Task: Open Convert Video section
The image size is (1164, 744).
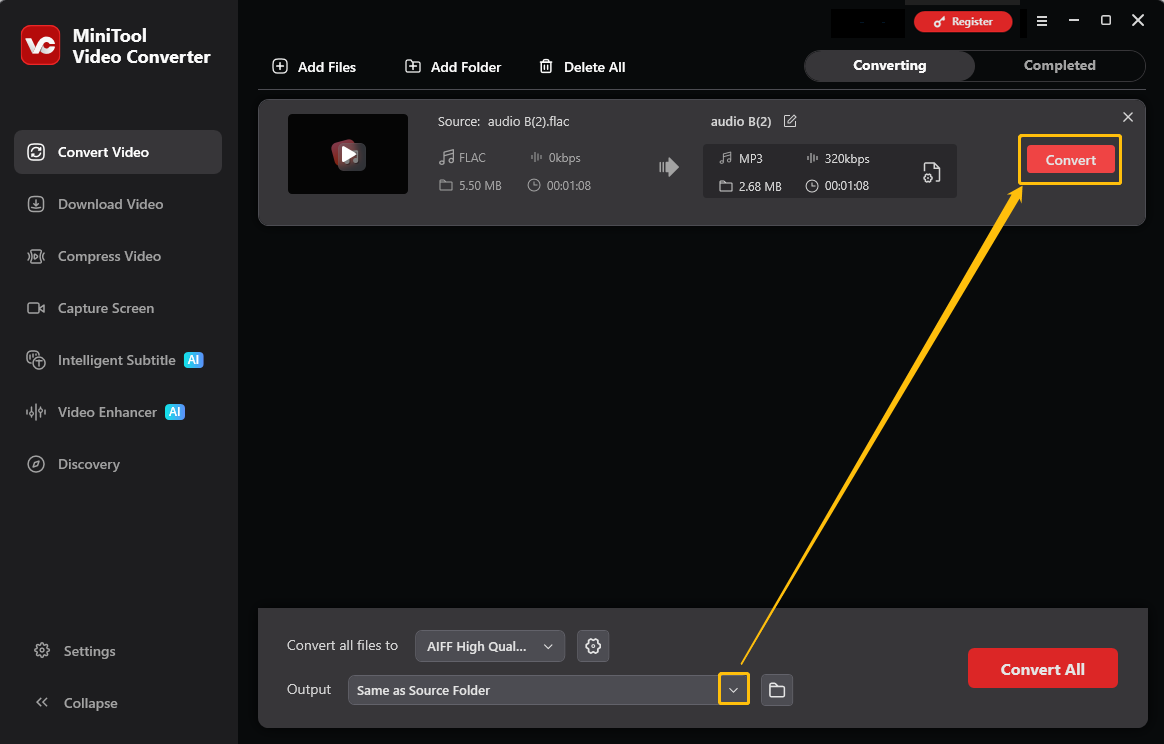Action: pos(118,152)
